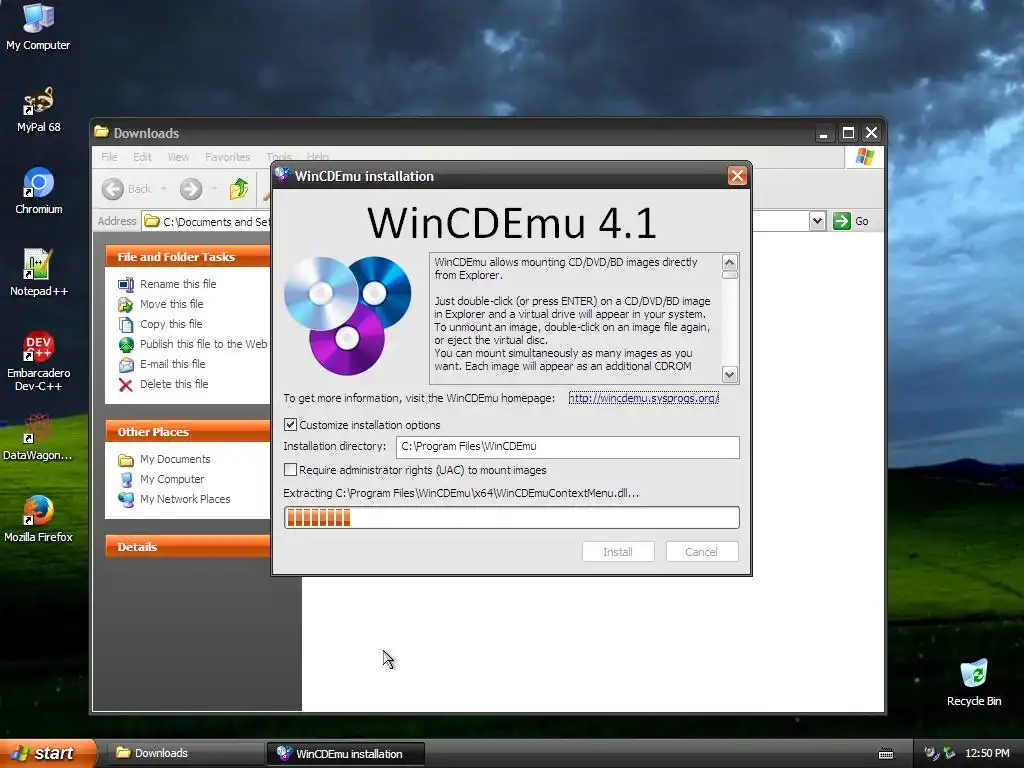Collapse the Other Places panel
The width and height of the screenshot is (1024, 768).
(x=188, y=432)
